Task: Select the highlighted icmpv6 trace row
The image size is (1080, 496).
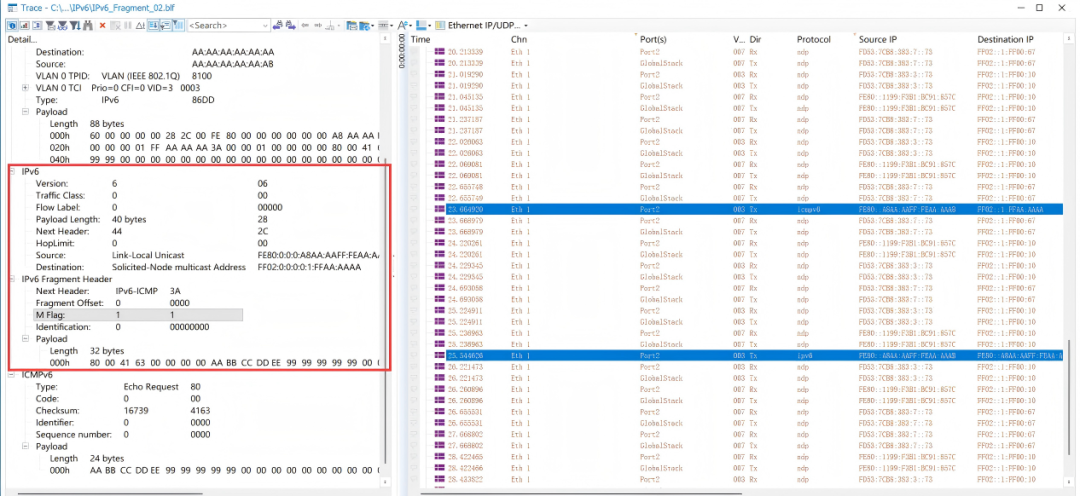Action: pos(740,209)
